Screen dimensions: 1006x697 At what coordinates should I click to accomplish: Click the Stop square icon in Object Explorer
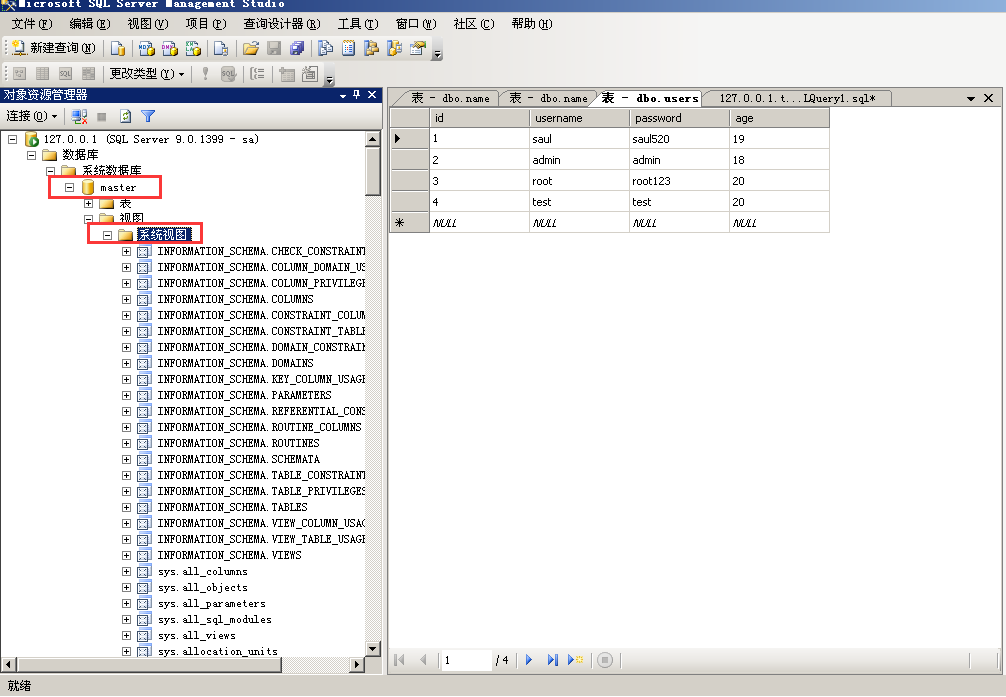tap(101, 116)
